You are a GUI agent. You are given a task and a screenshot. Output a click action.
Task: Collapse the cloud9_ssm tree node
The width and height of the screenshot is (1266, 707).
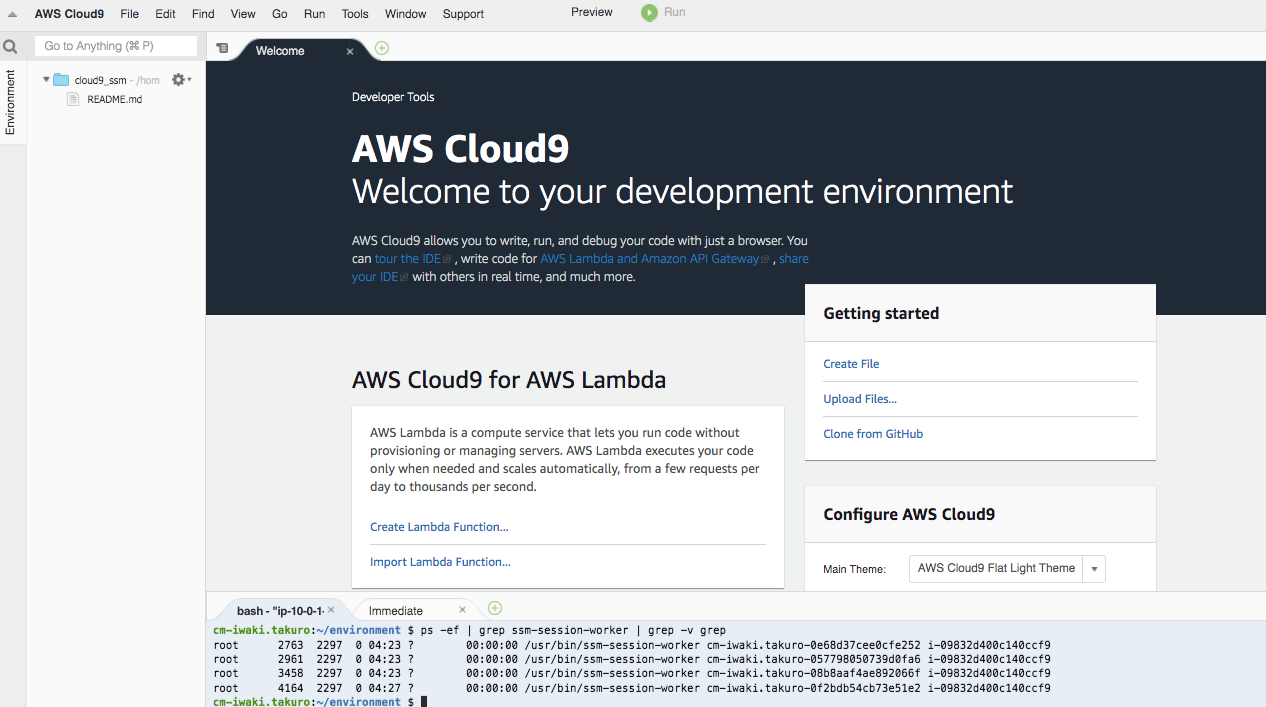(x=45, y=79)
